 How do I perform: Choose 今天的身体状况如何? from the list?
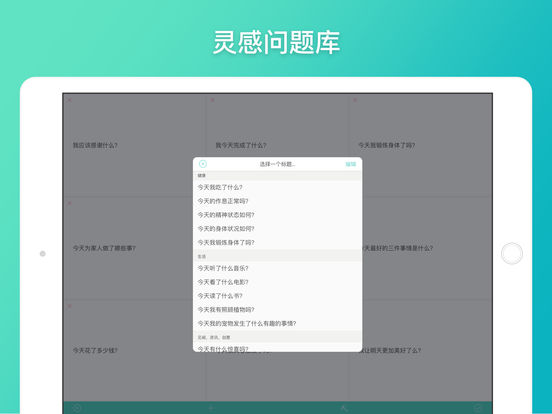pos(277,229)
